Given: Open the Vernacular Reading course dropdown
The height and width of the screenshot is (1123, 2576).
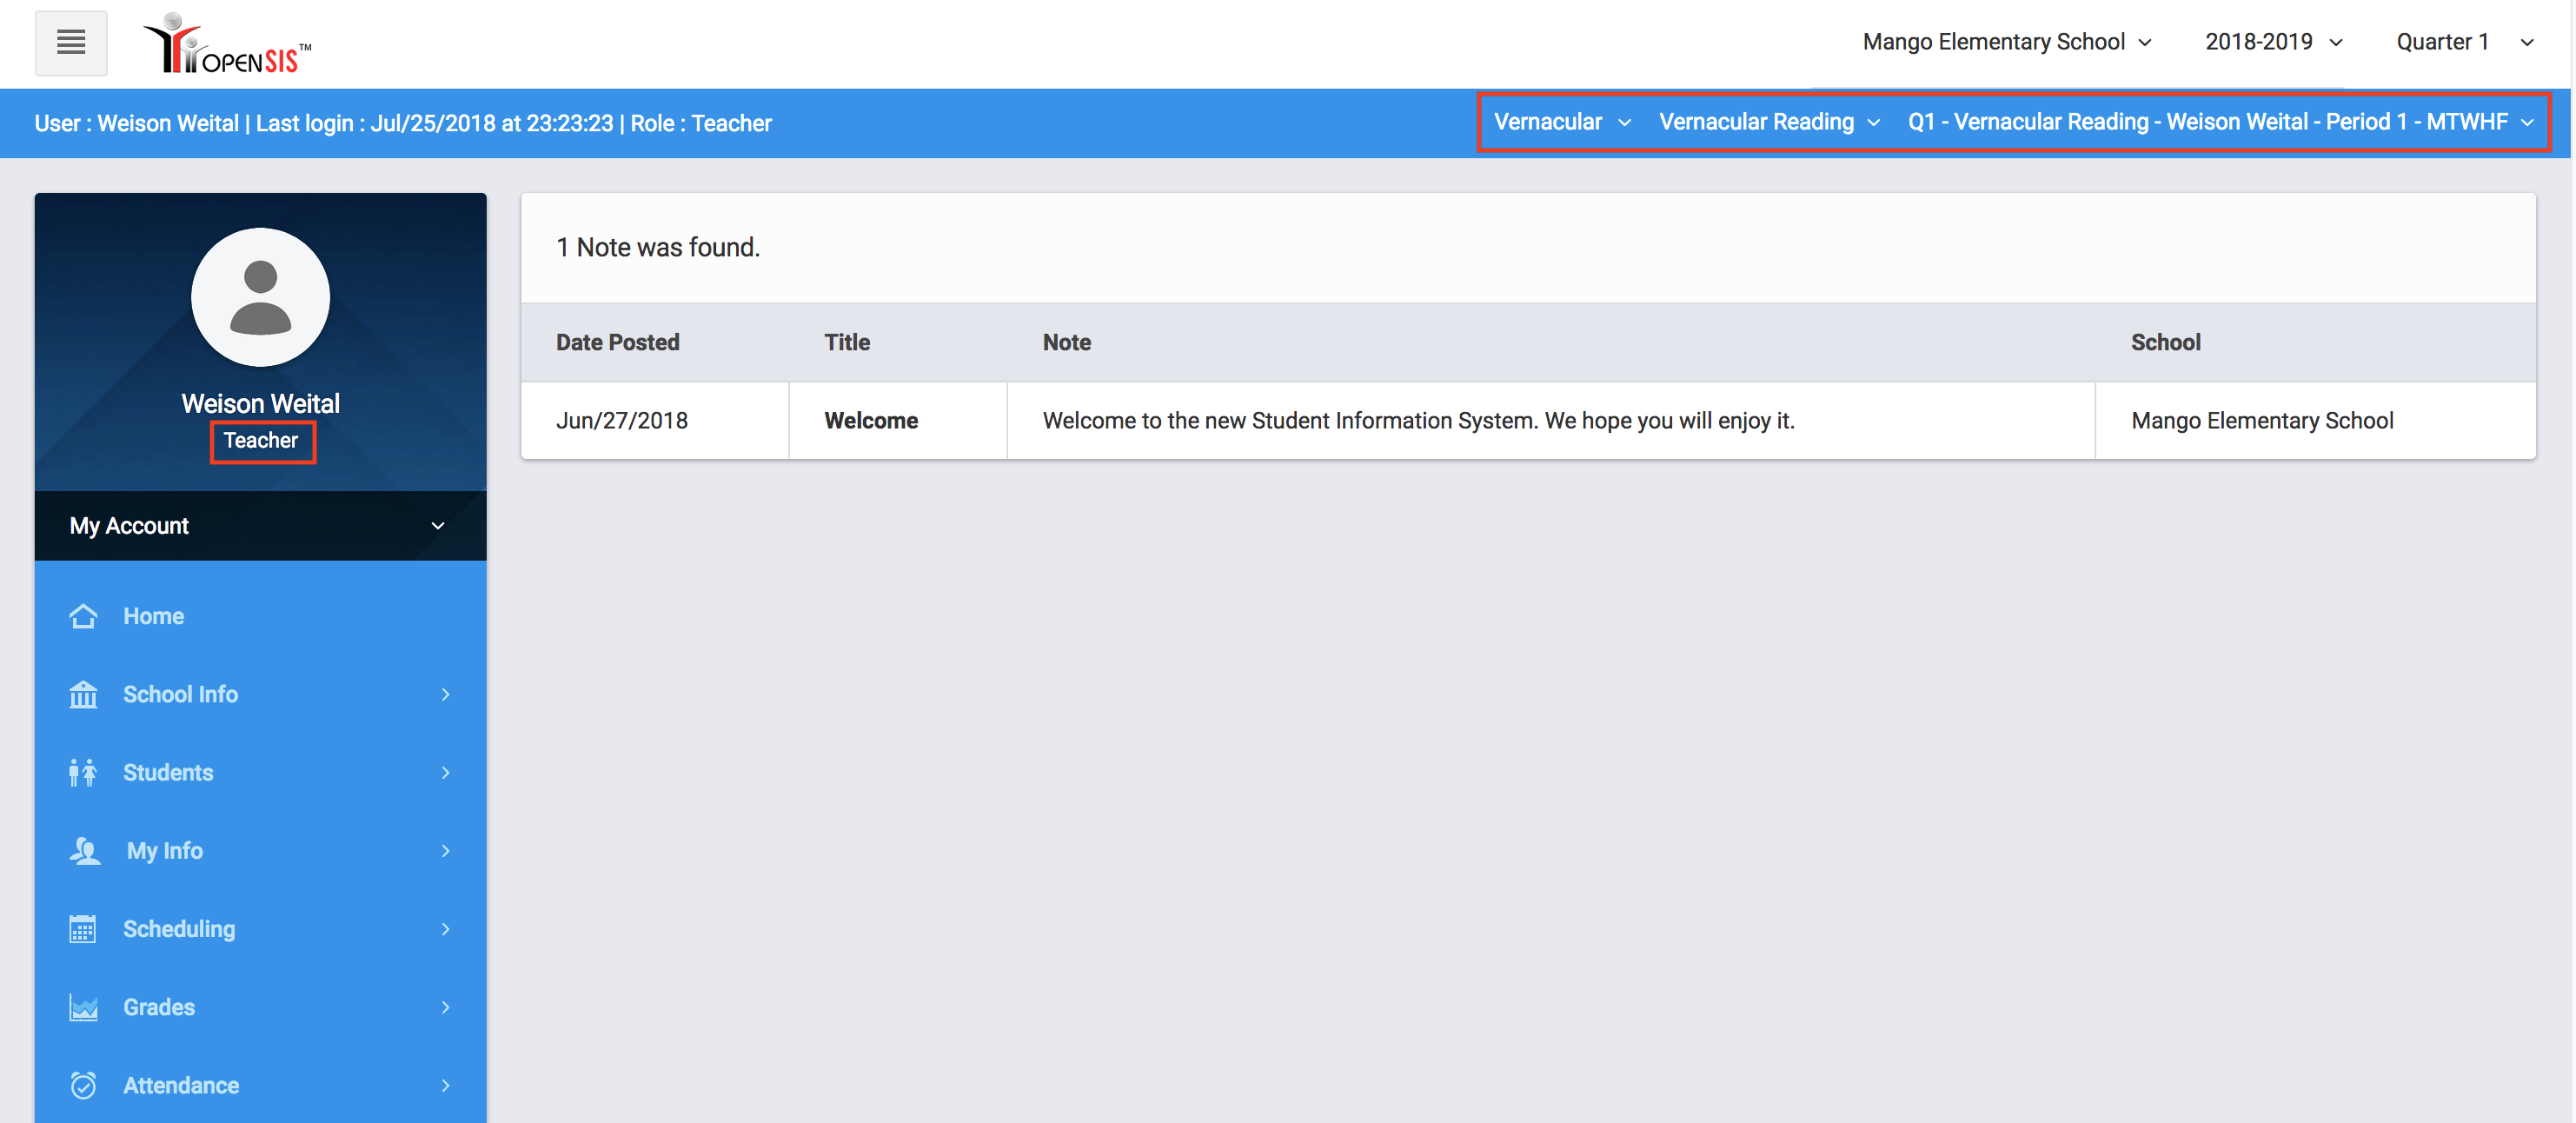Looking at the screenshot, I should tap(1768, 122).
